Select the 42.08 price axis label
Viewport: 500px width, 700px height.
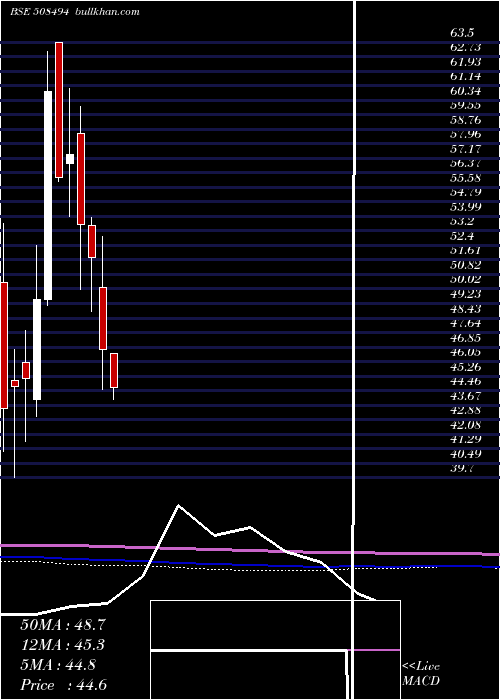click(x=466, y=425)
